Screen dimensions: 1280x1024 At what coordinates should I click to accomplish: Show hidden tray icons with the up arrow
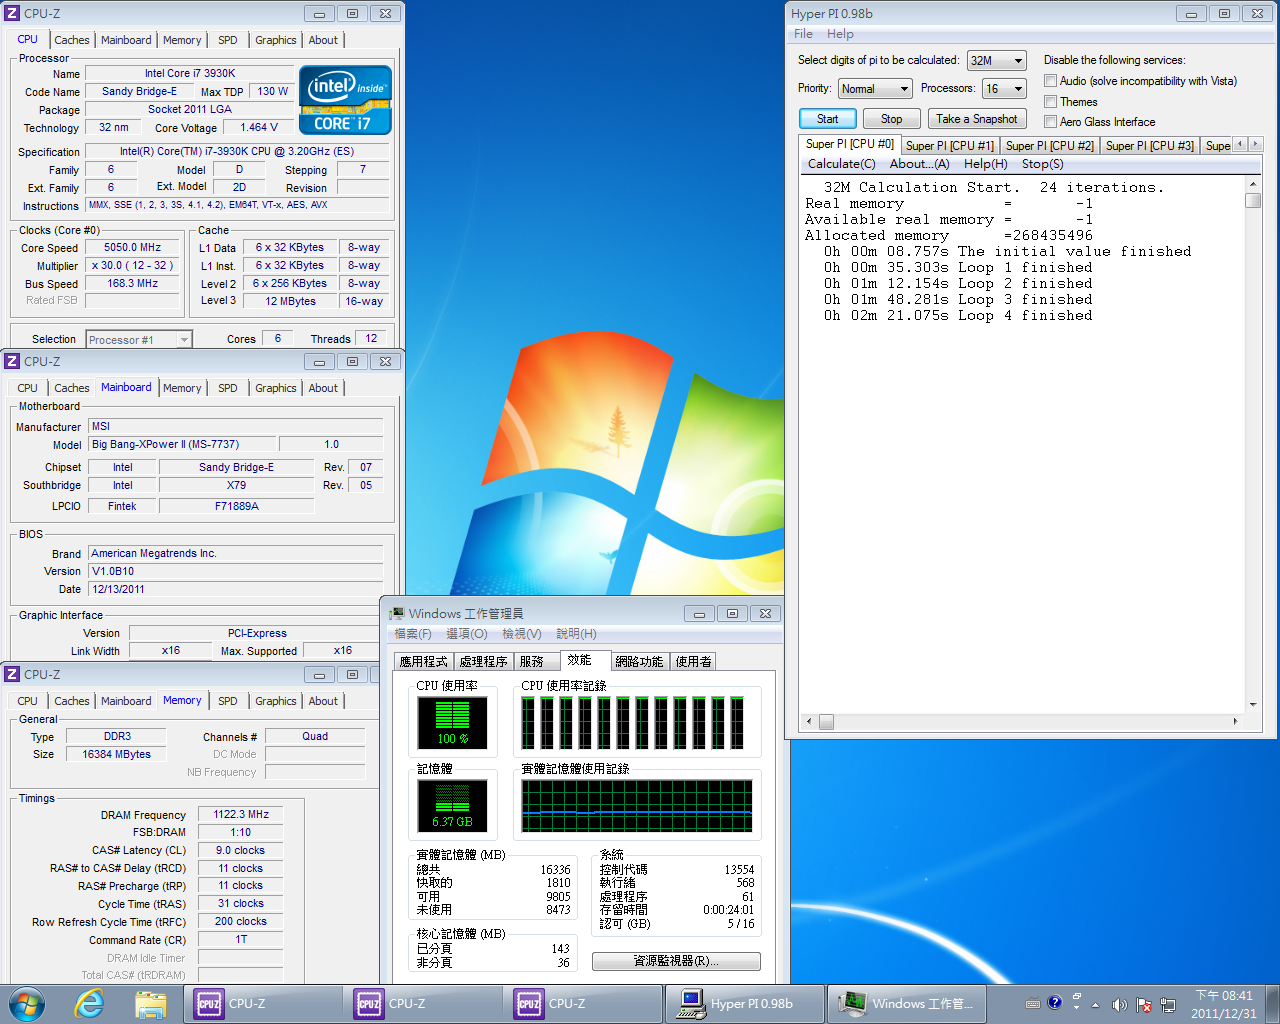[x=1095, y=1004]
